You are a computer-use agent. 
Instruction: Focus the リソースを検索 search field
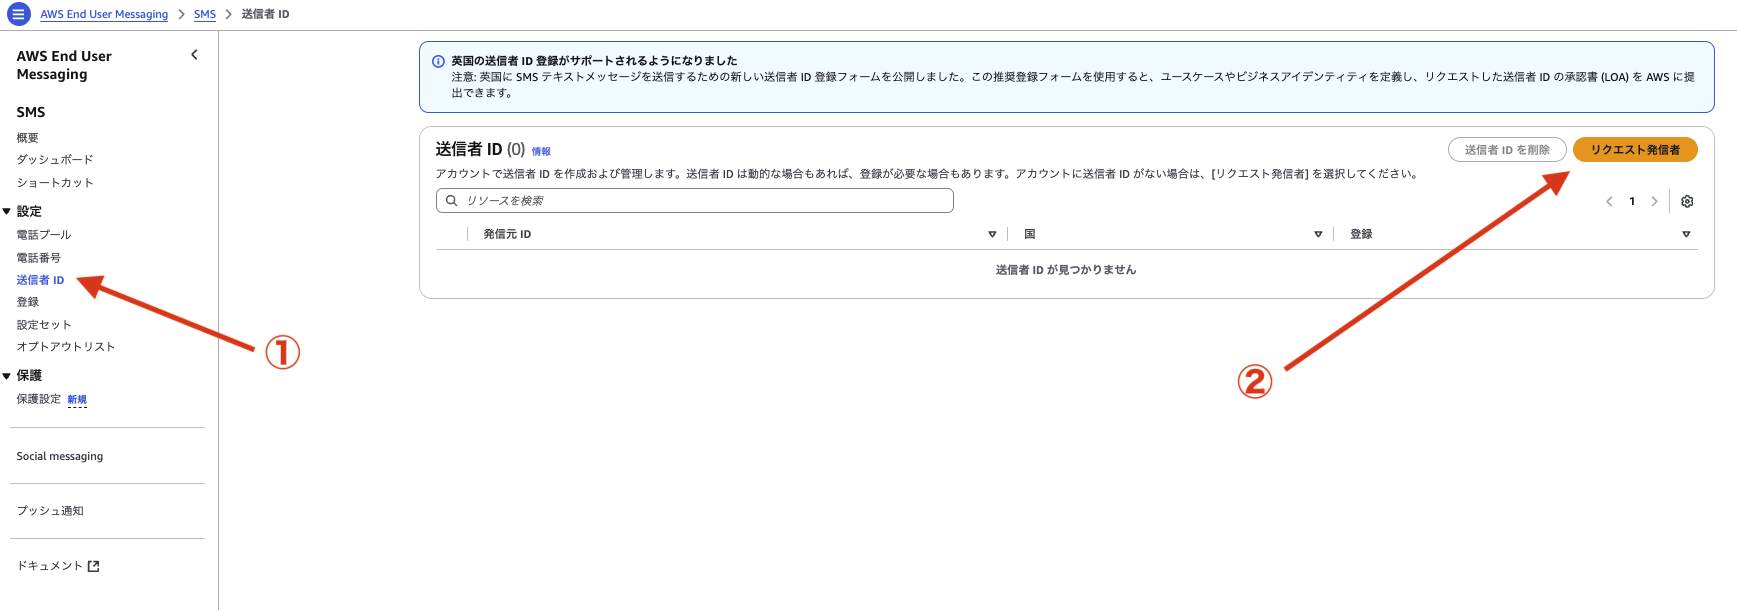pyautogui.click(x=695, y=200)
